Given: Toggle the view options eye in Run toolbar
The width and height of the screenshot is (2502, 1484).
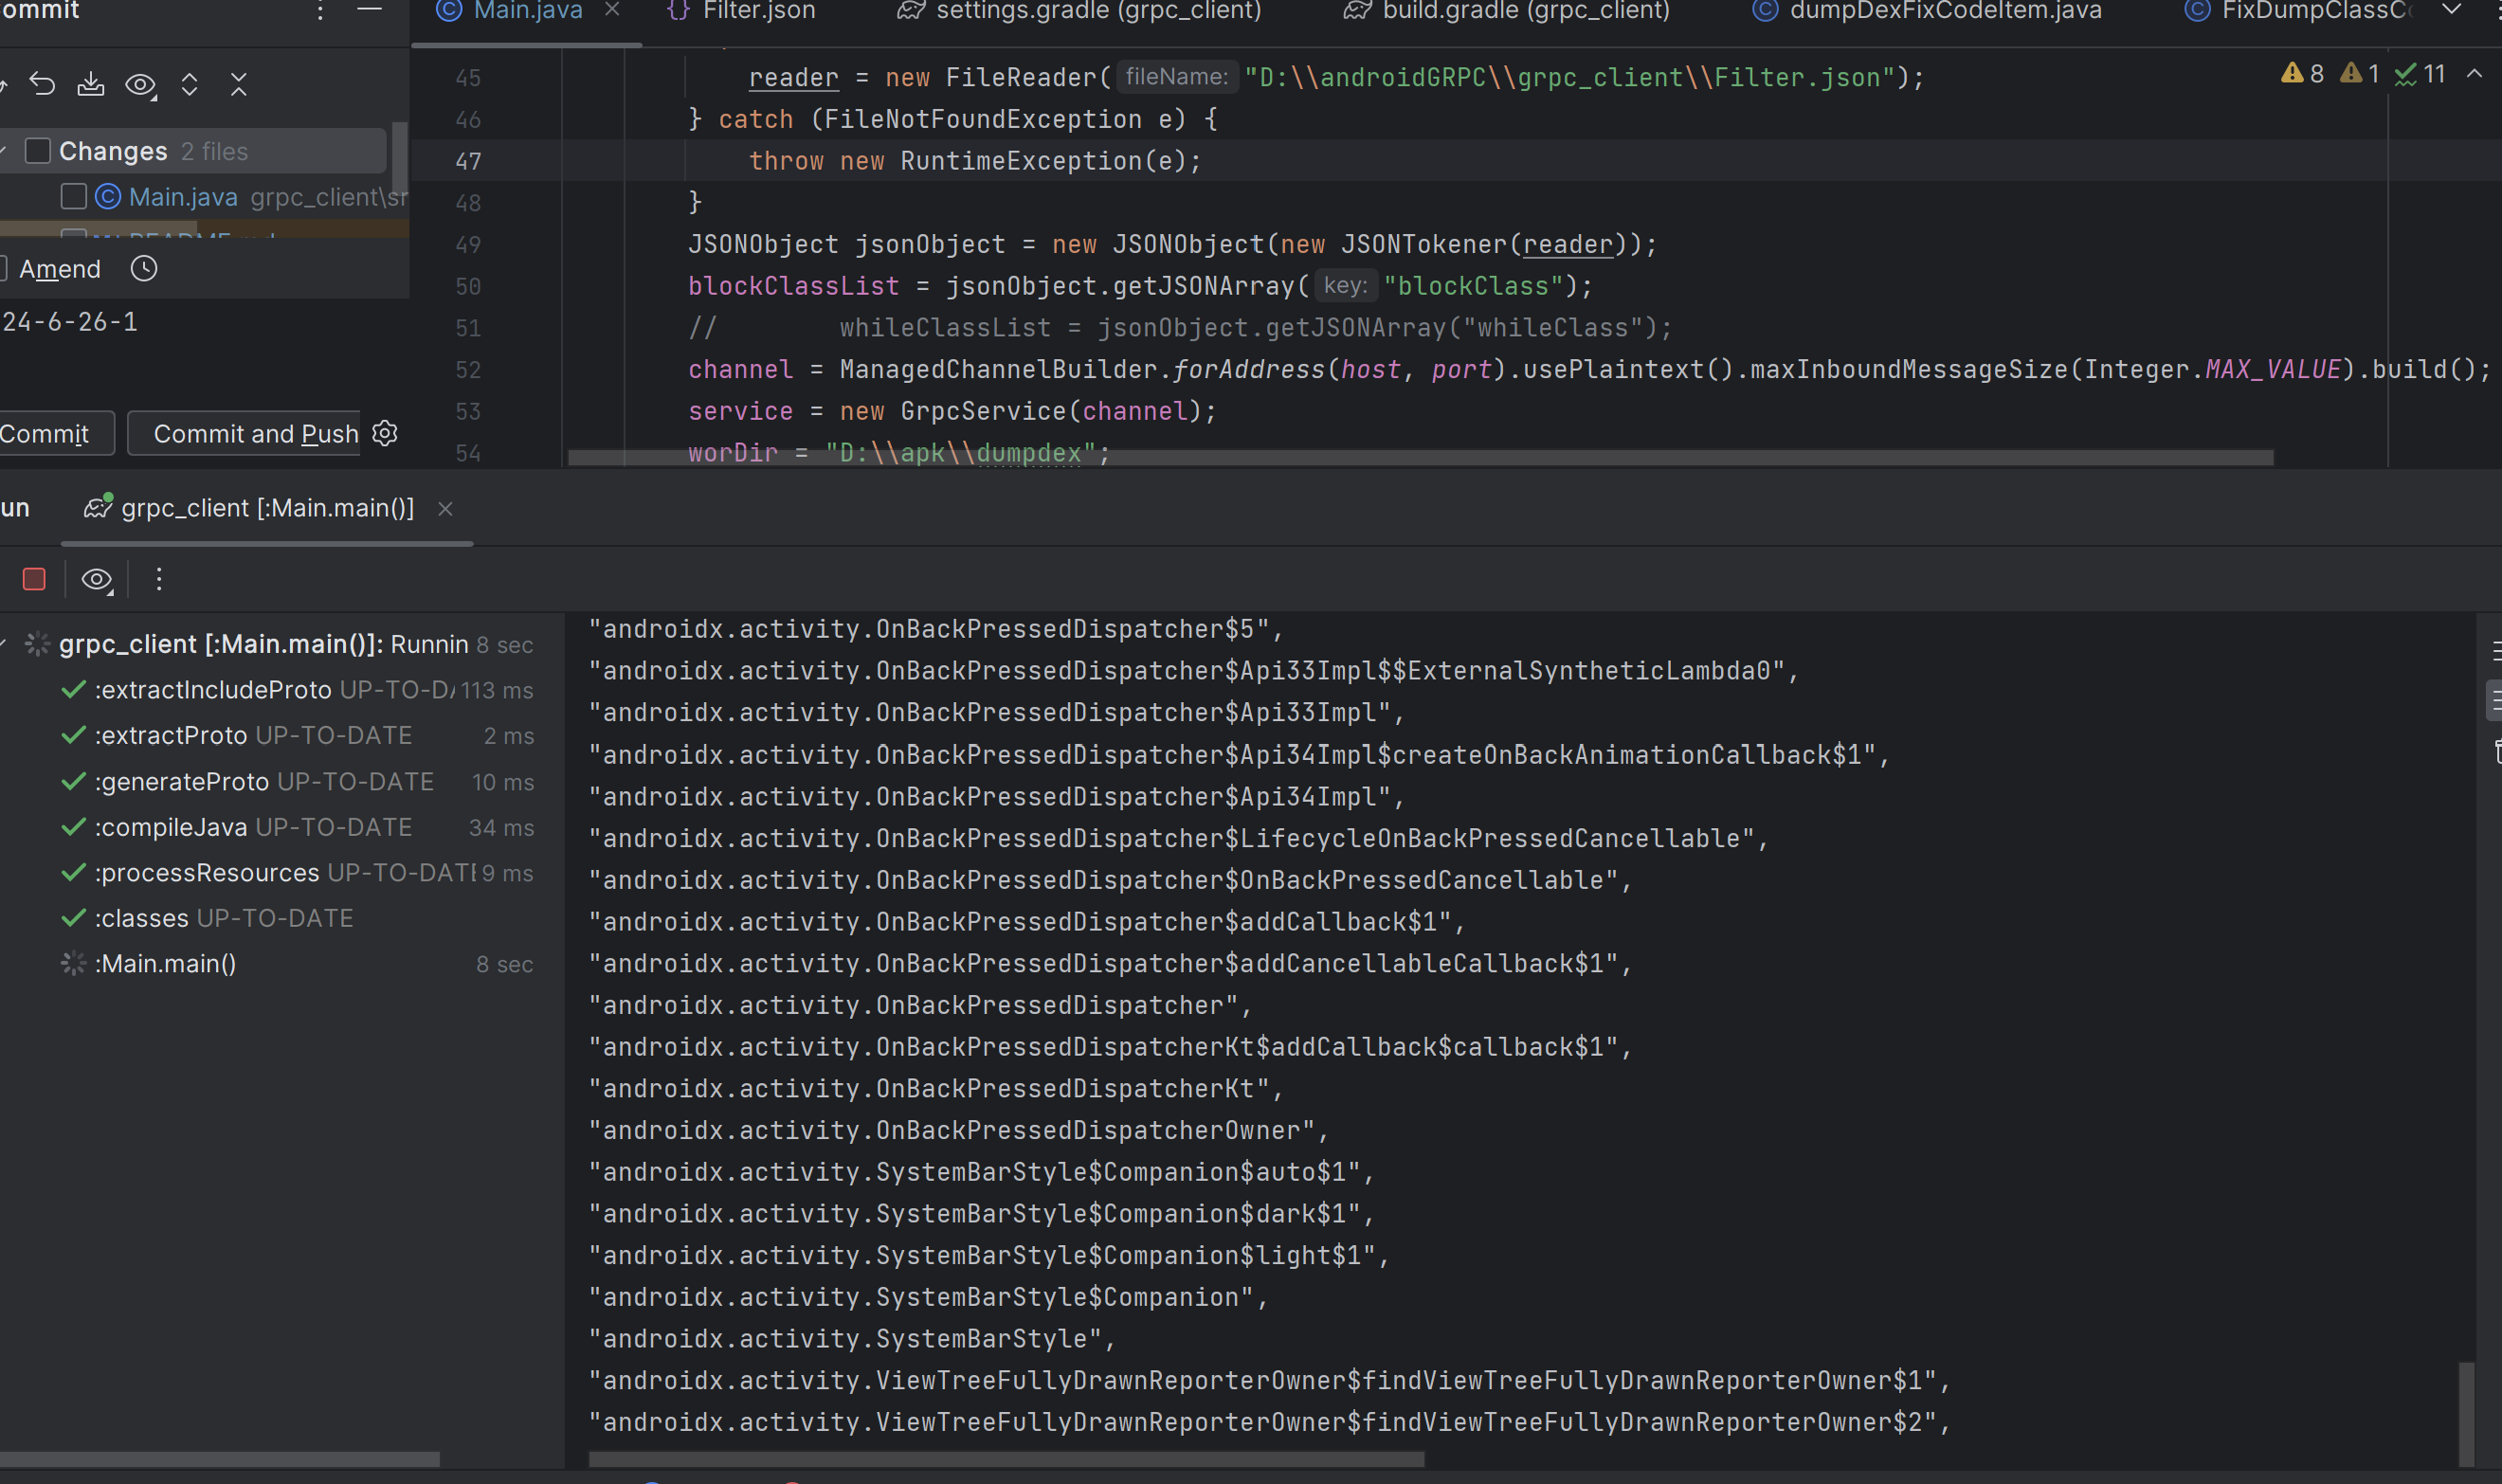Looking at the screenshot, I should click(x=97, y=579).
